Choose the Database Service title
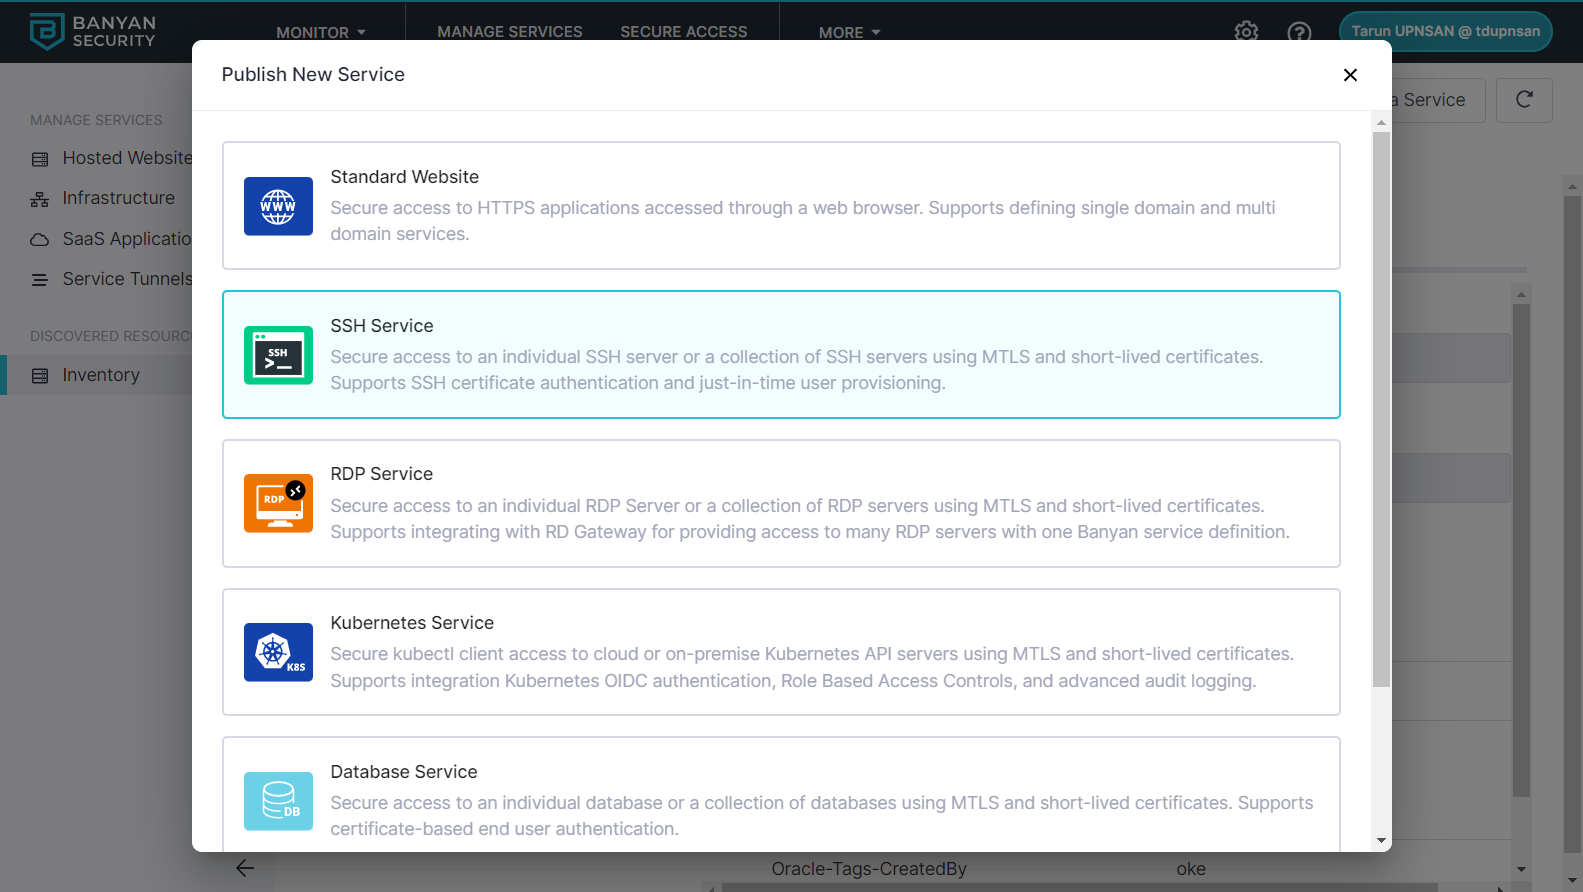 click(404, 772)
